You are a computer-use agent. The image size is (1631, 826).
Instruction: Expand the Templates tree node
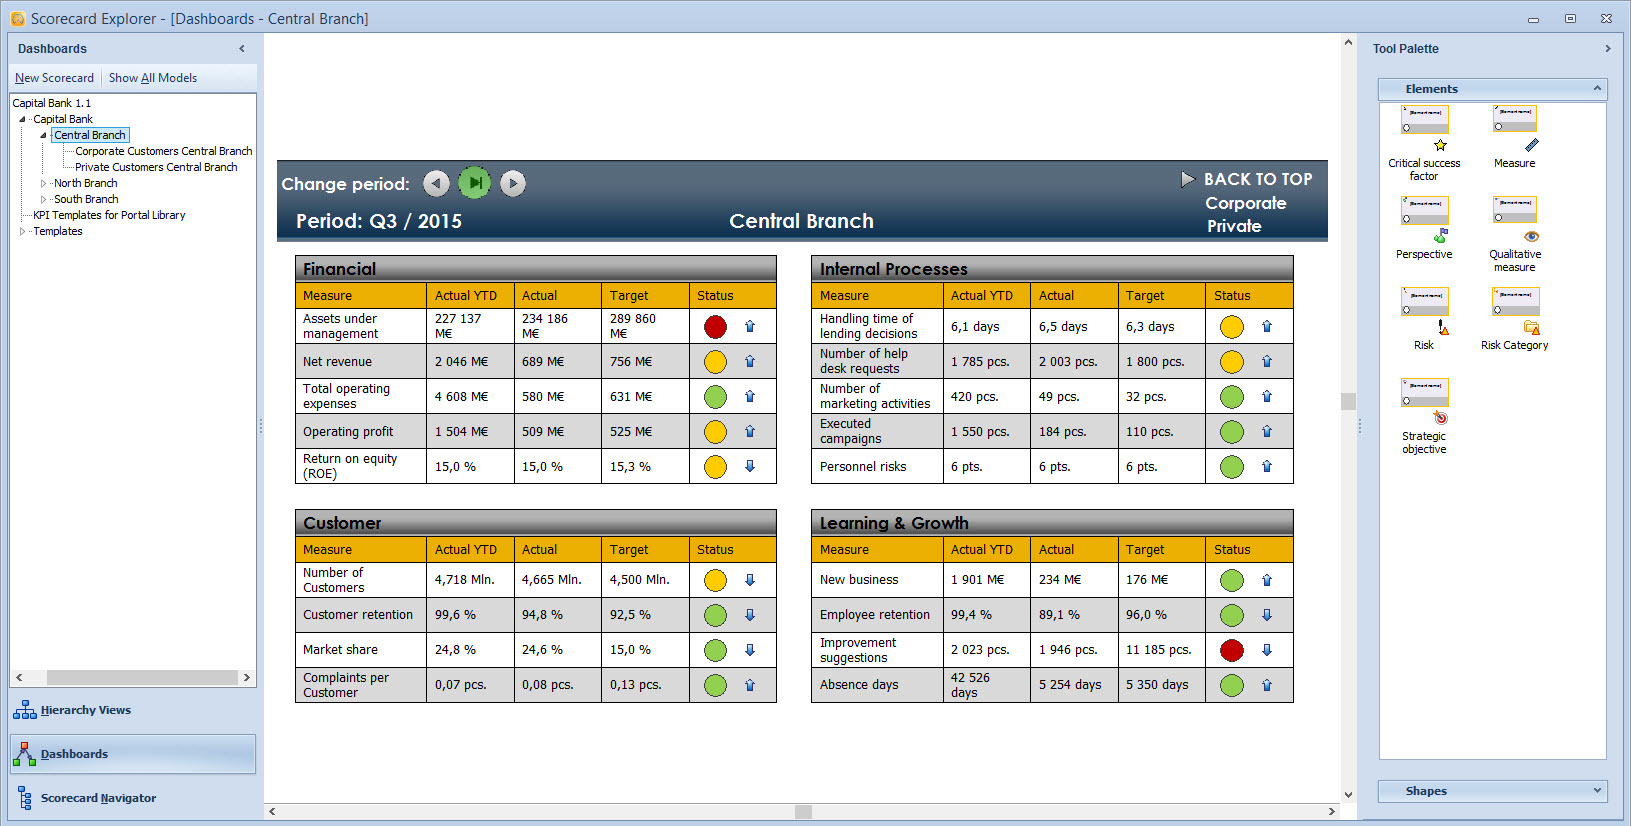tap(22, 232)
